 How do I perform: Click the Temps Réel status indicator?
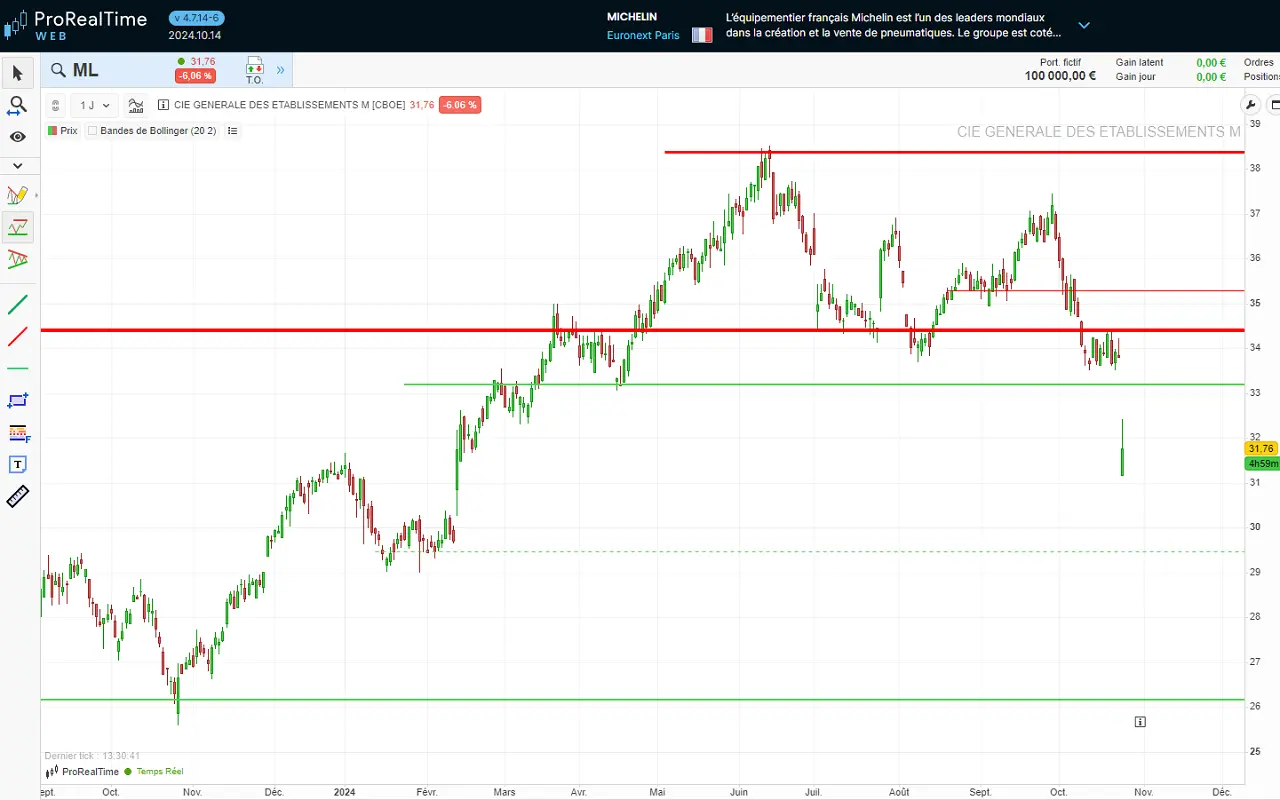pyautogui.click(x=154, y=771)
